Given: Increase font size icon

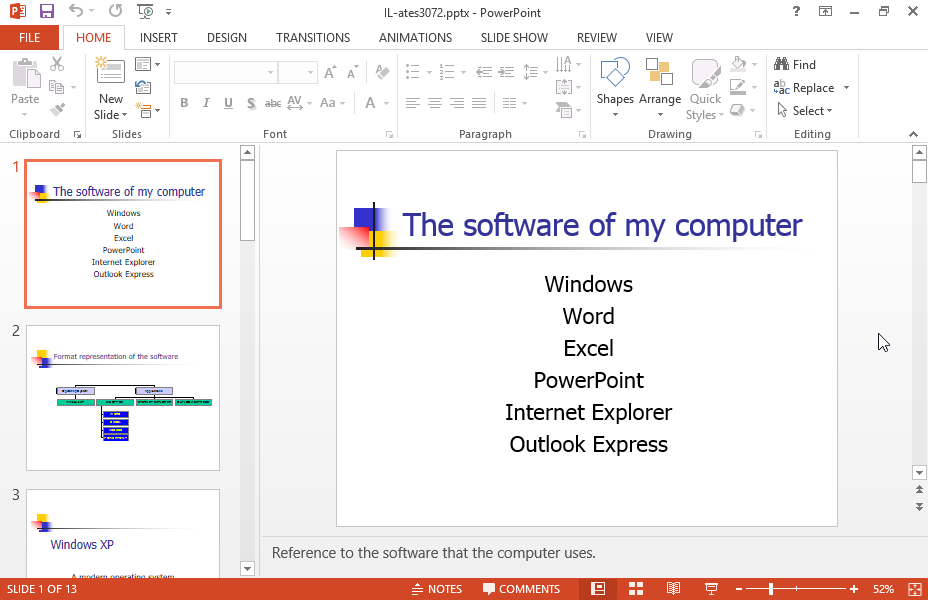Looking at the screenshot, I should tap(330, 72).
